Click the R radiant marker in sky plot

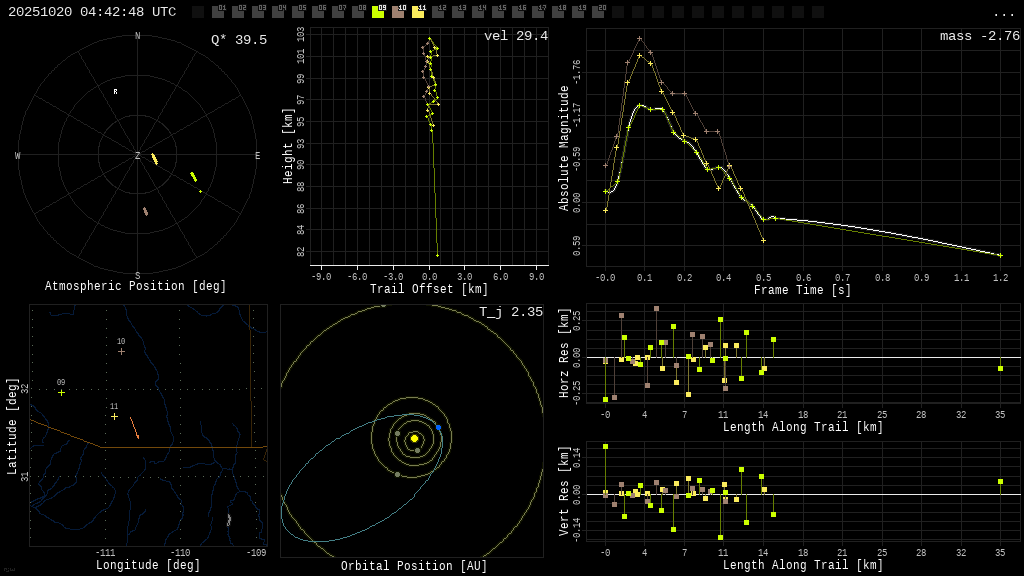[115, 92]
